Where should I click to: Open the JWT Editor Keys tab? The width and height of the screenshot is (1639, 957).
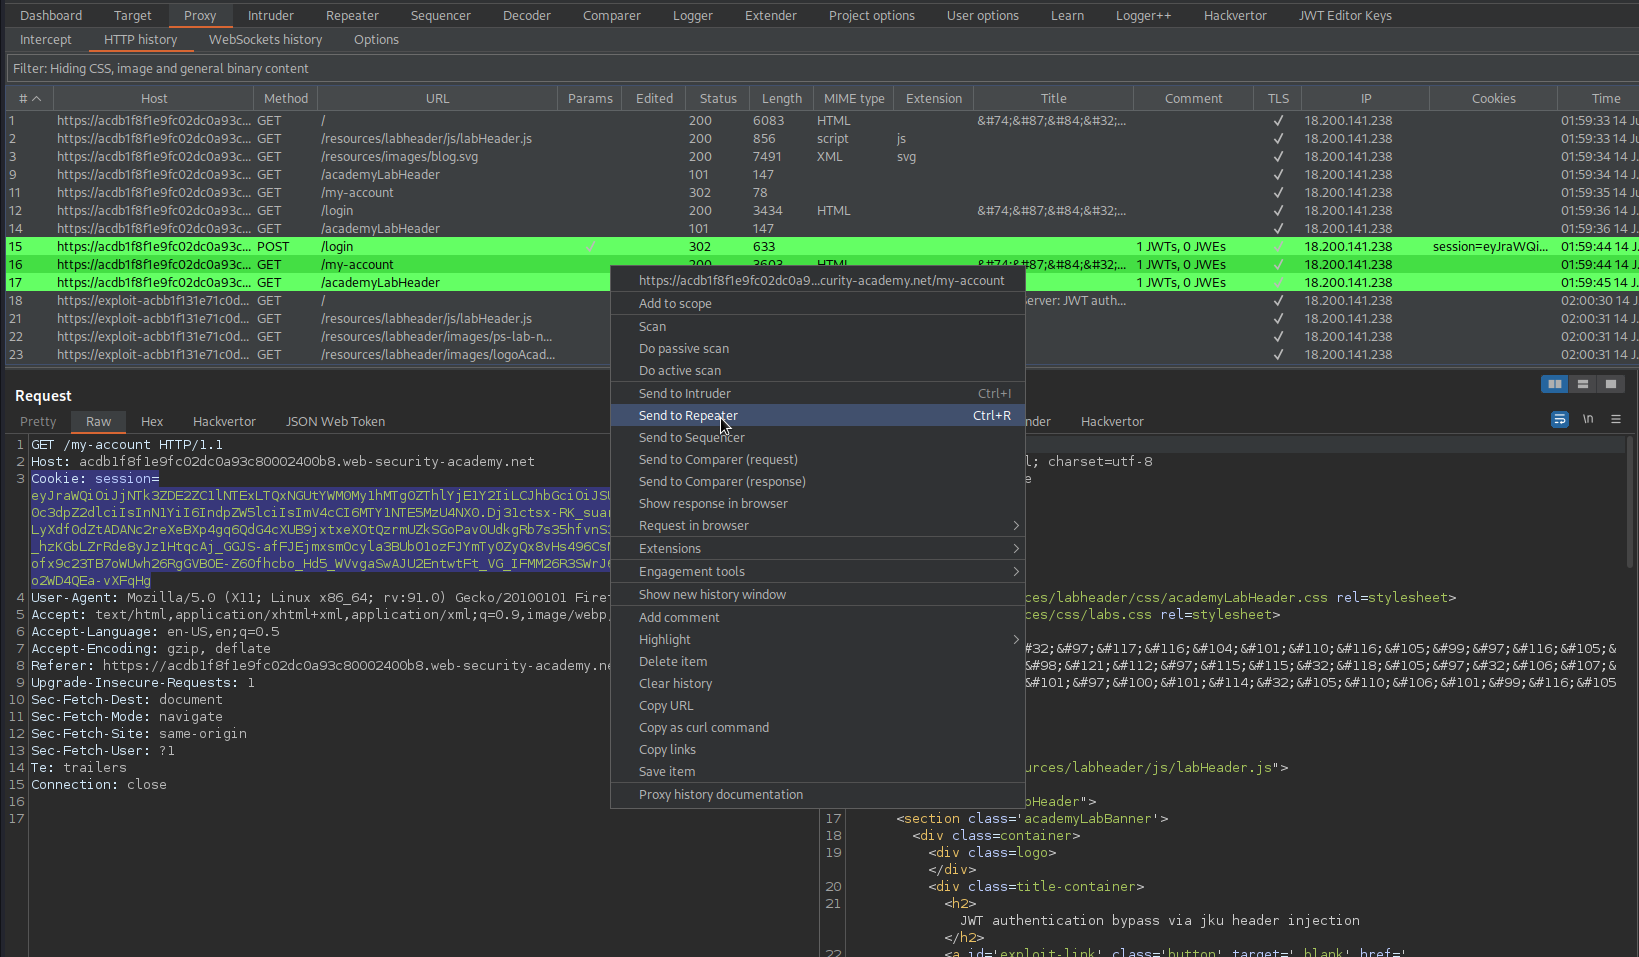pos(1345,15)
